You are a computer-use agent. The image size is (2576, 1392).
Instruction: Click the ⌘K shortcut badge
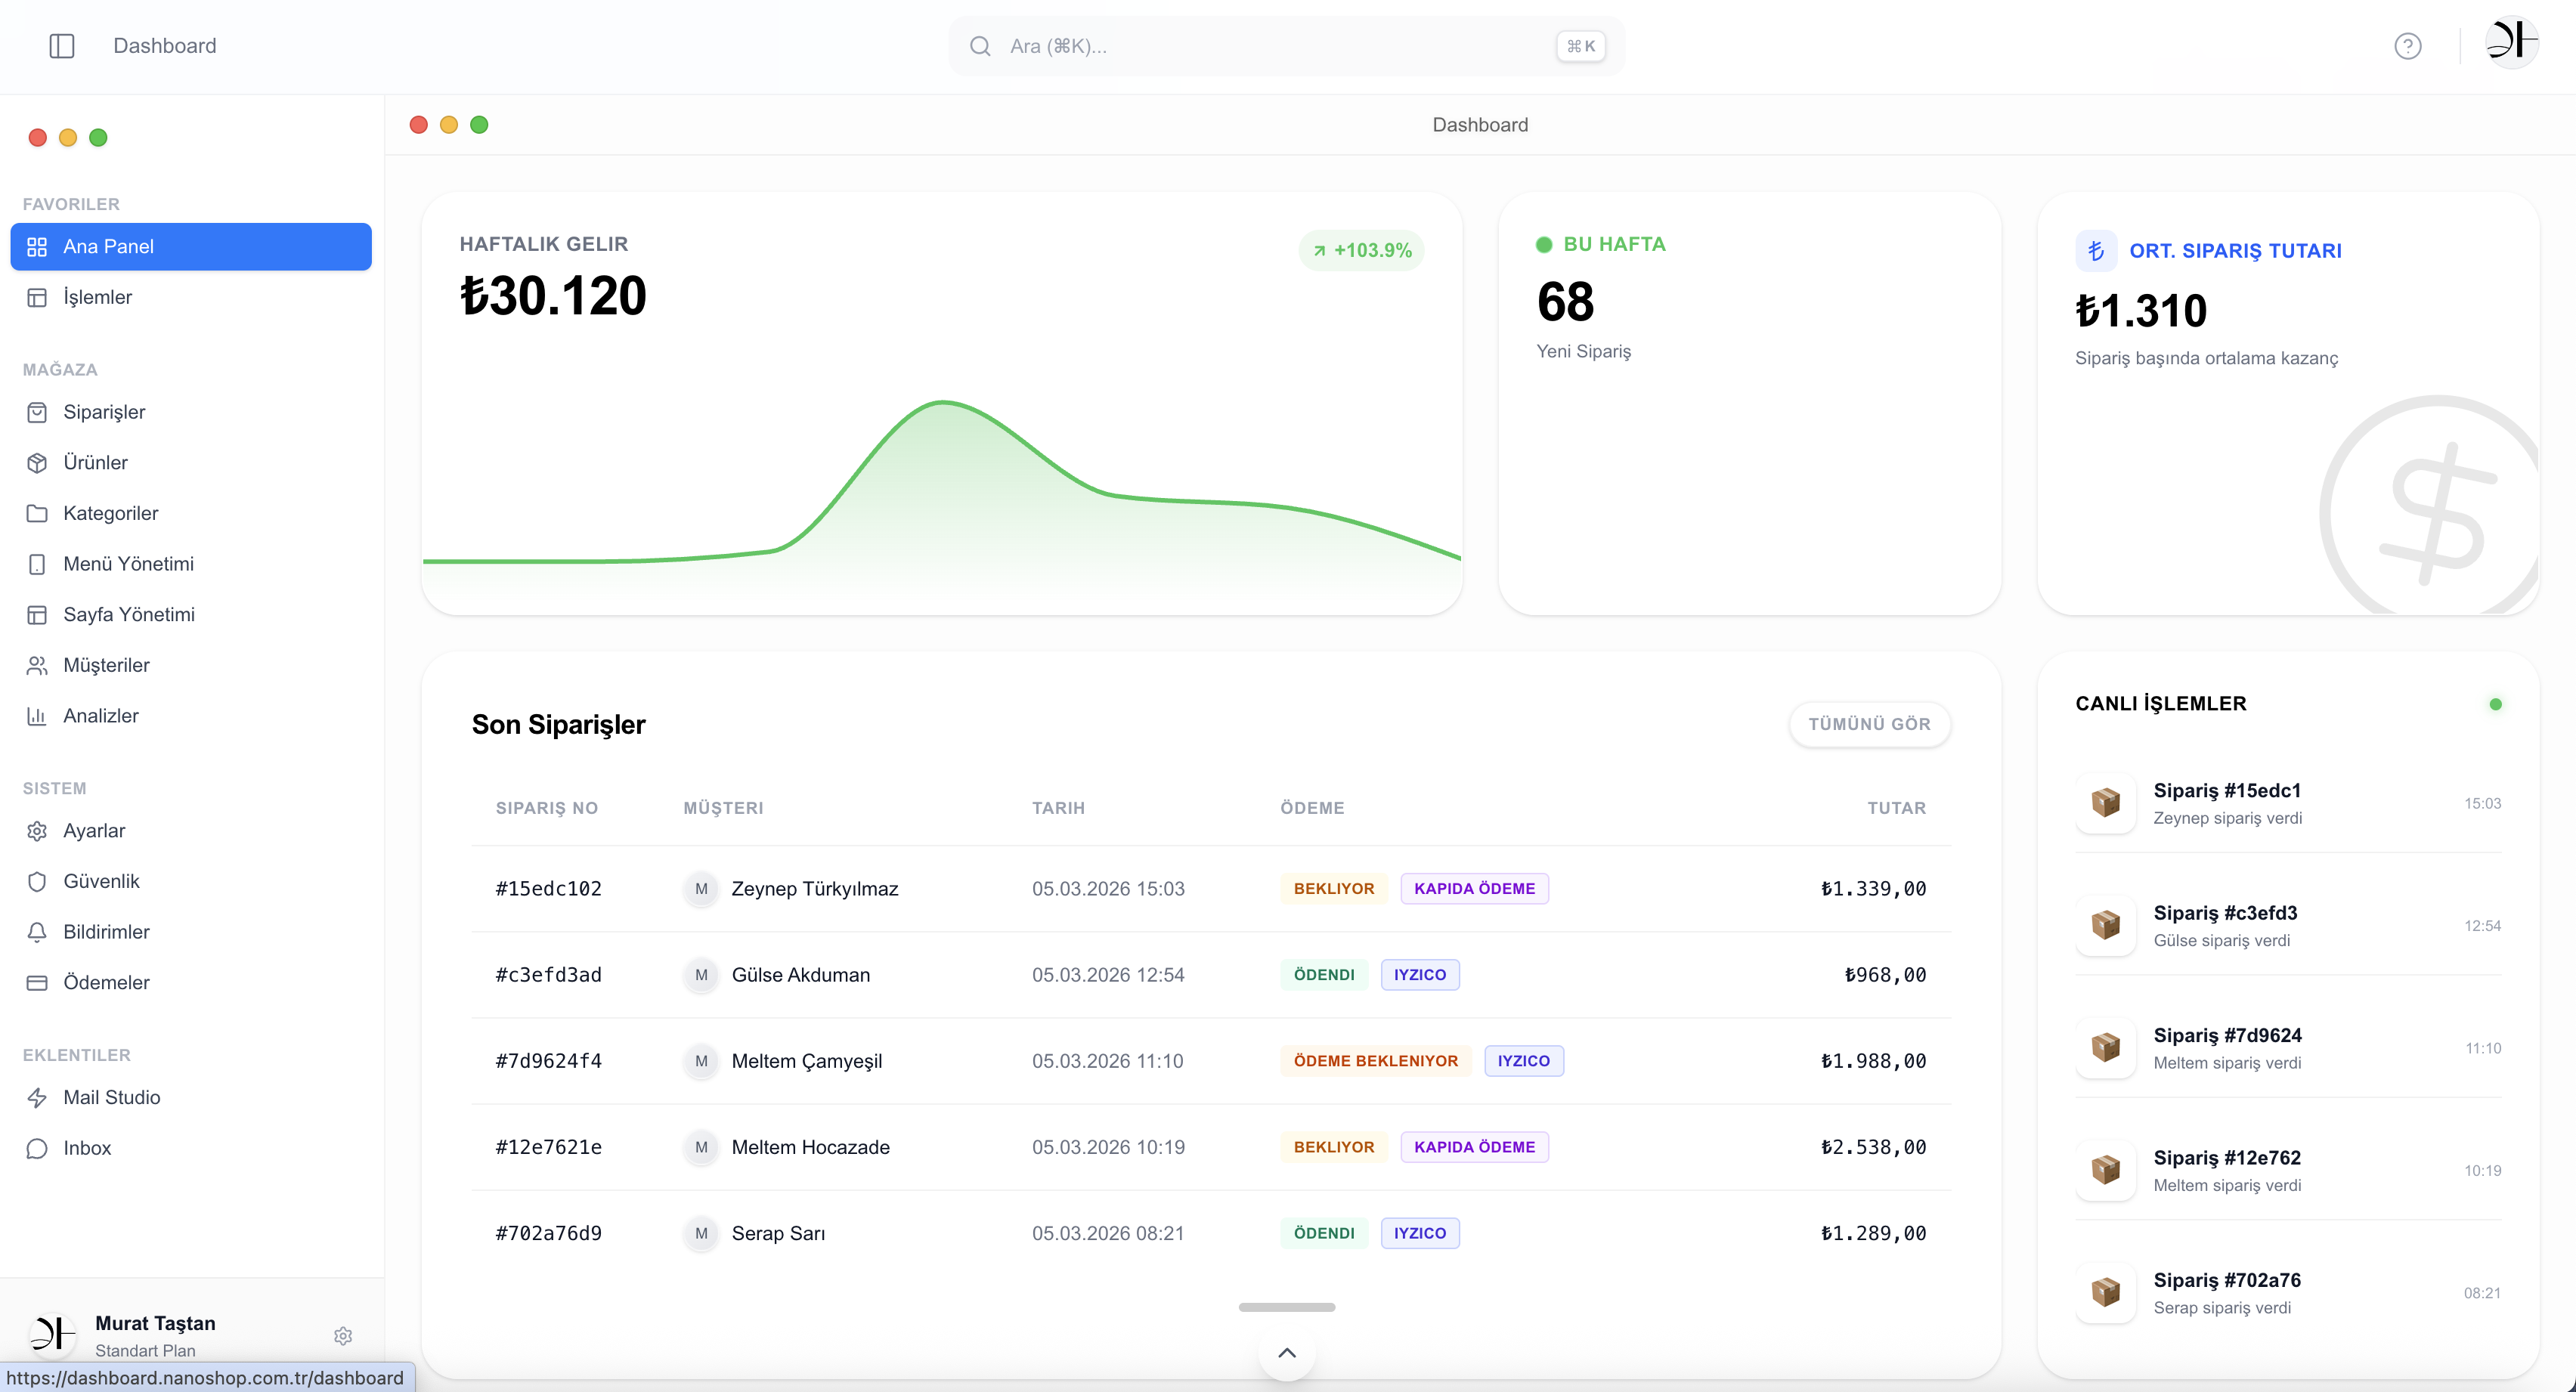[x=1580, y=46]
